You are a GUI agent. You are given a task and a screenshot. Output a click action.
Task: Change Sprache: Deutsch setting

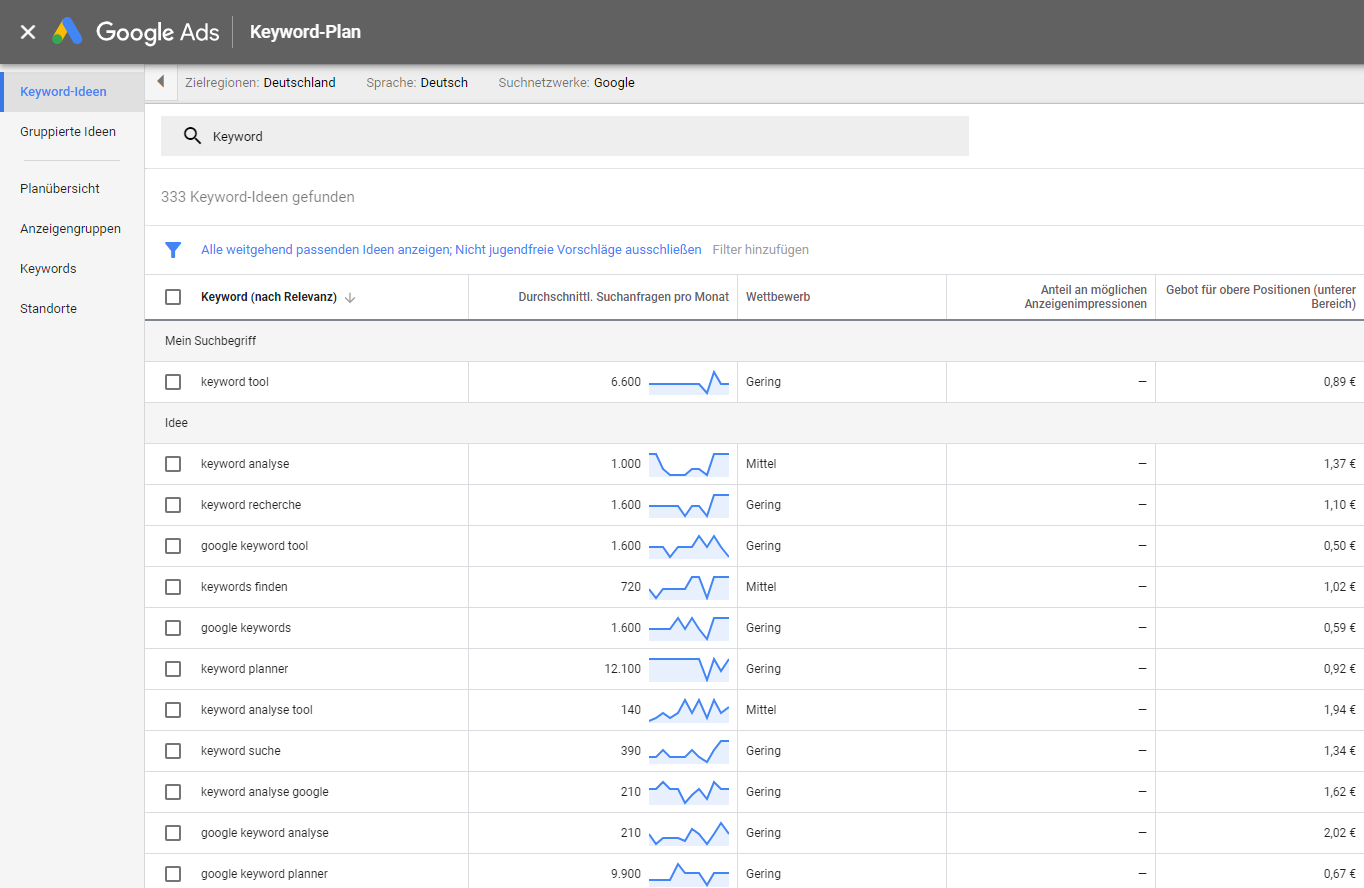pos(417,83)
